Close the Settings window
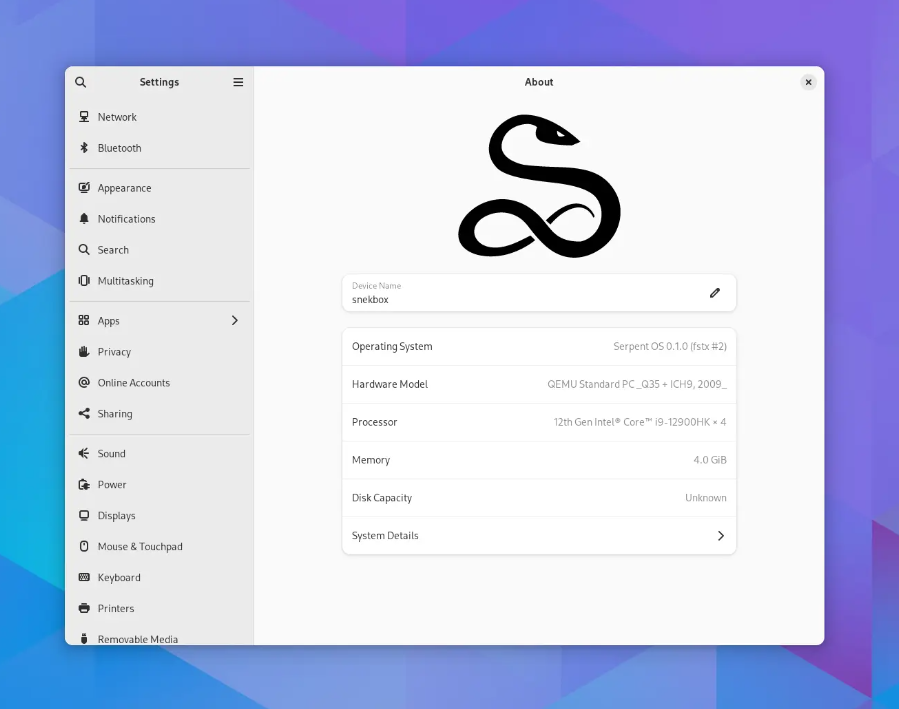This screenshot has width=899, height=709. (808, 82)
